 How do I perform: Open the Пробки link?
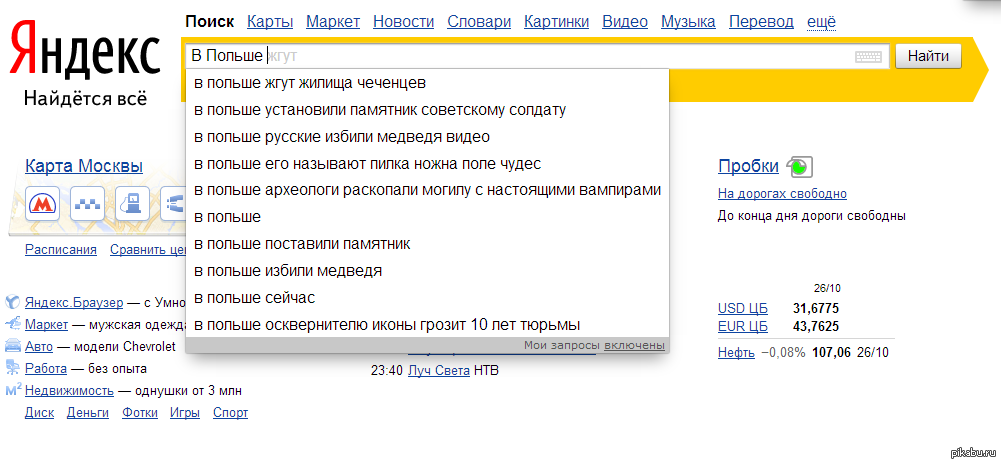click(x=748, y=166)
